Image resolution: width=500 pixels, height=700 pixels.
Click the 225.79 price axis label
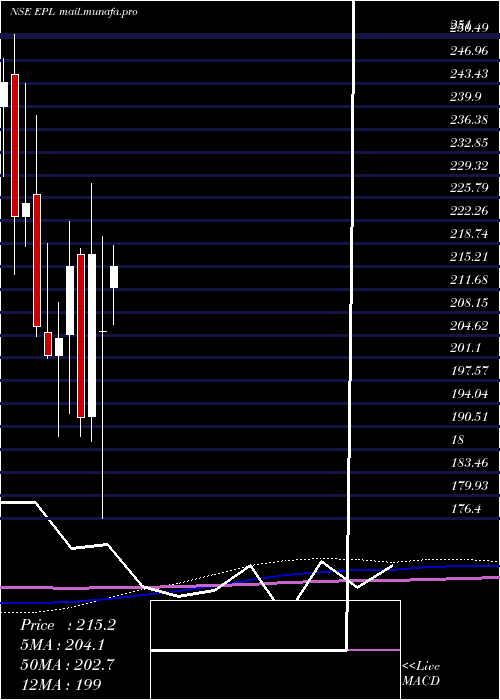point(469,188)
